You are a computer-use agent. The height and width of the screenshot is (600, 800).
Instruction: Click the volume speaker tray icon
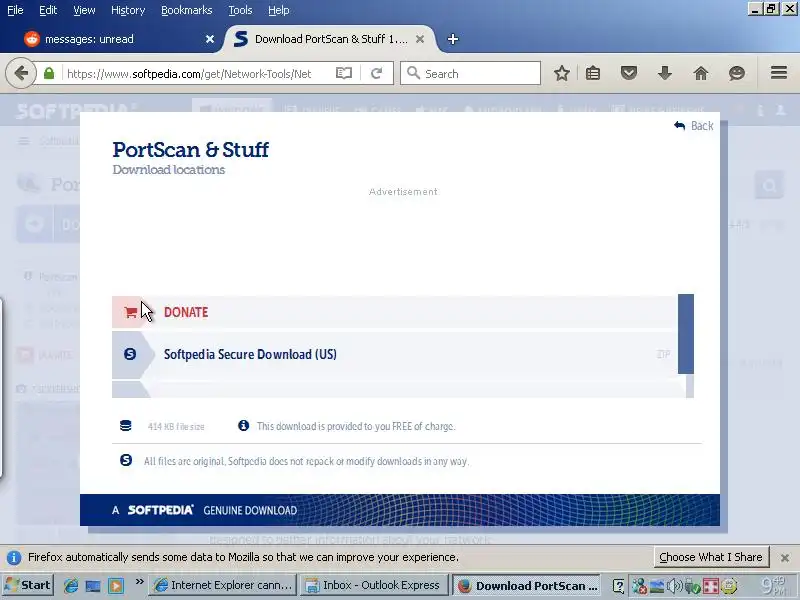(x=674, y=586)
